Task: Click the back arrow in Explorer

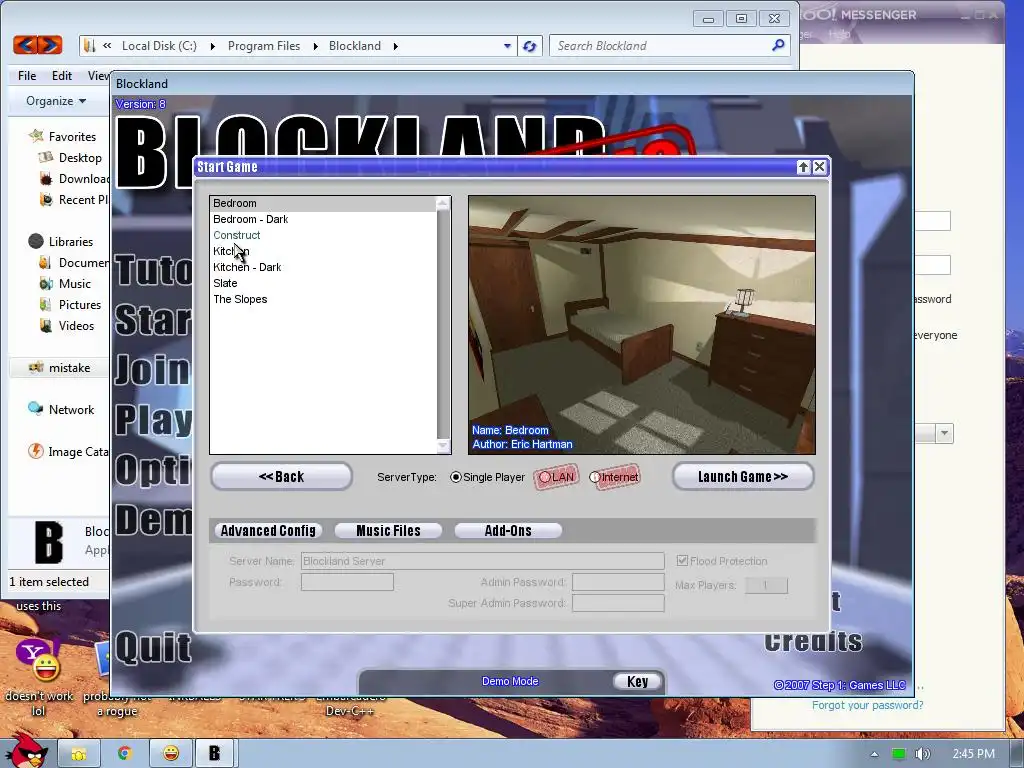Action: (x=25, y=45)
